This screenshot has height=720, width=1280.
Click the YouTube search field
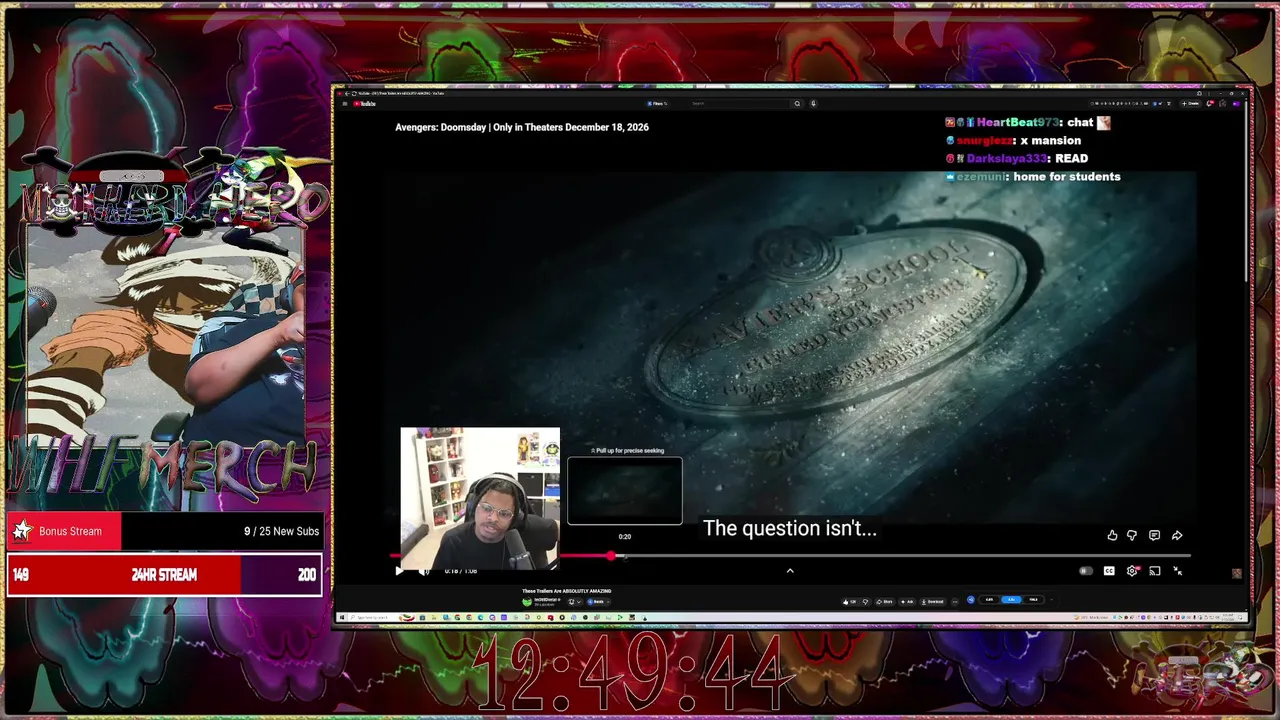pyautogui.click(x=738, y=103)
